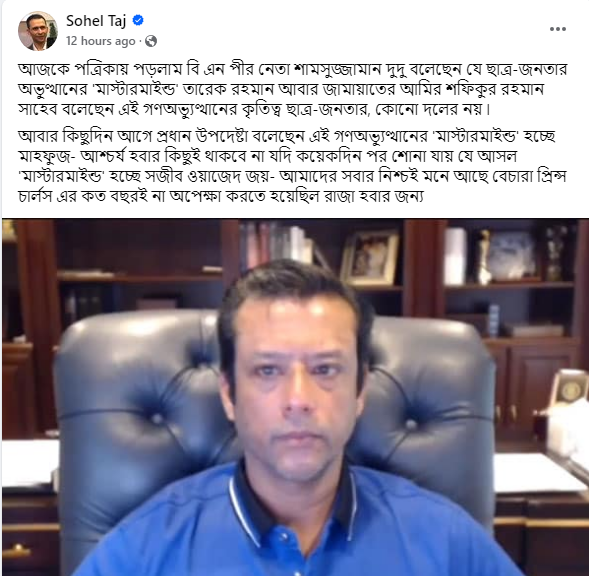
Task: Click the first paragraph of the post text
Action: 293,89
